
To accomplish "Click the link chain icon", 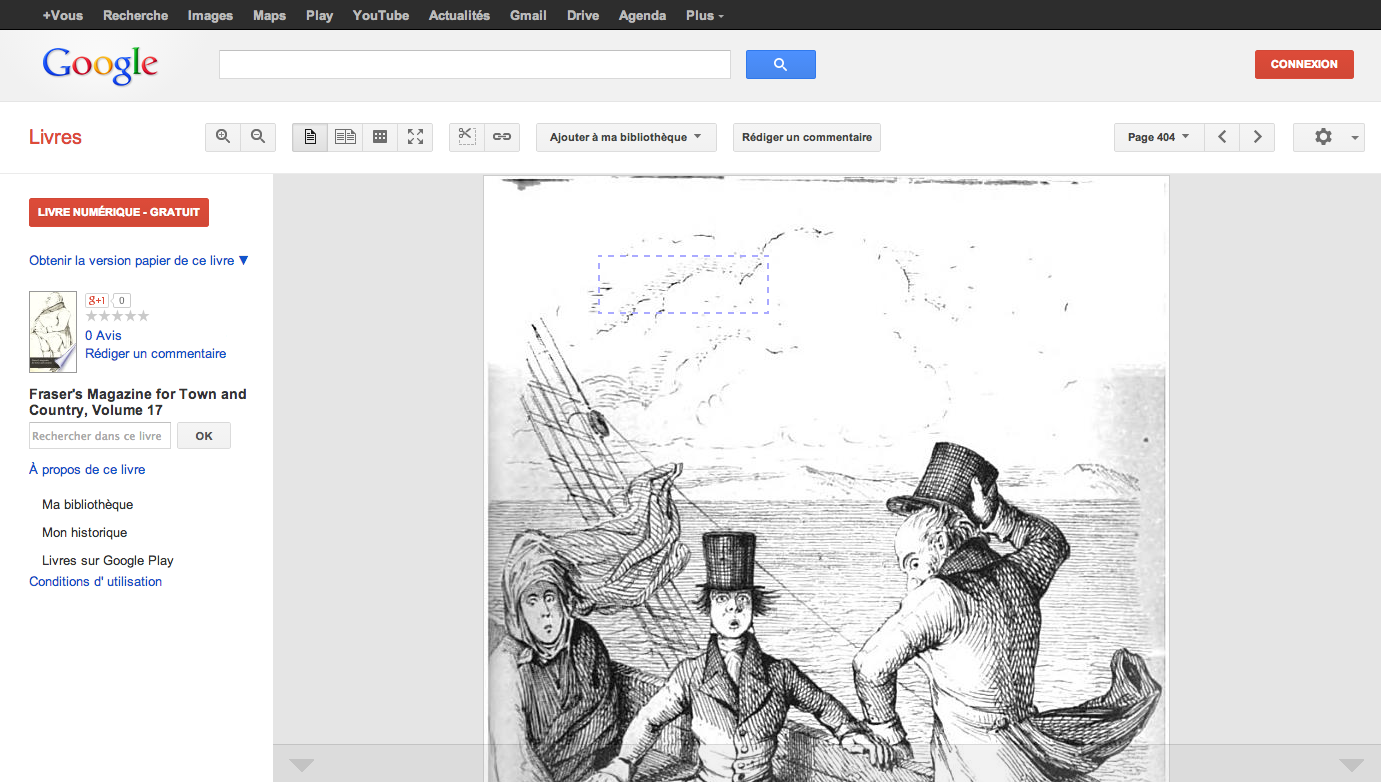I will tap(502, 137).
